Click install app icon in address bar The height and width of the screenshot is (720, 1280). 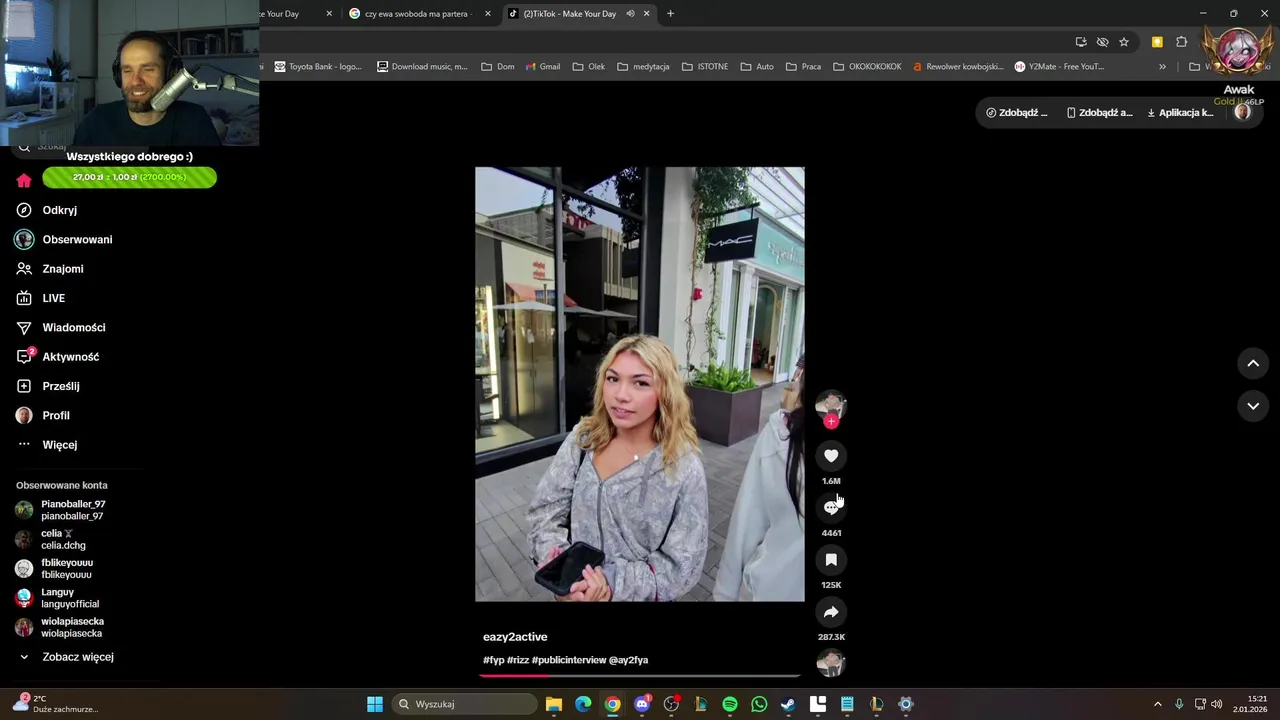1081,42
